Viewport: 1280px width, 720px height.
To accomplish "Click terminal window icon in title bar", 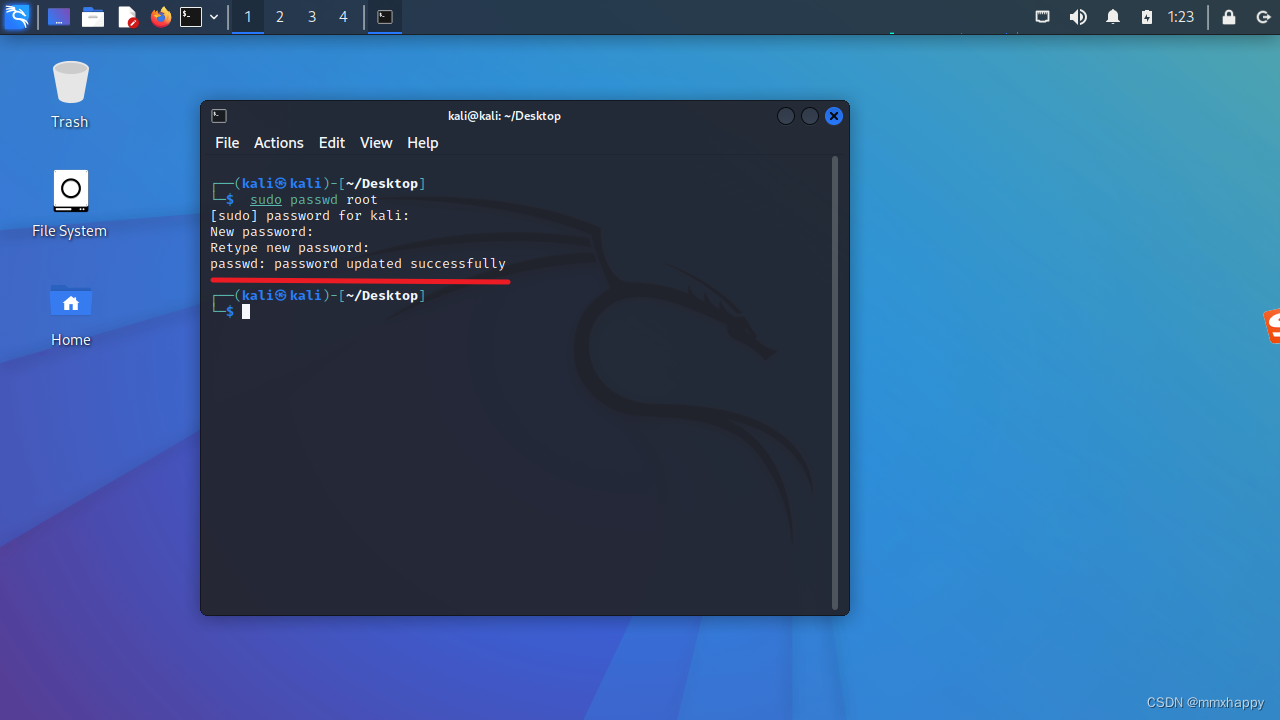I will click(219, 116).
